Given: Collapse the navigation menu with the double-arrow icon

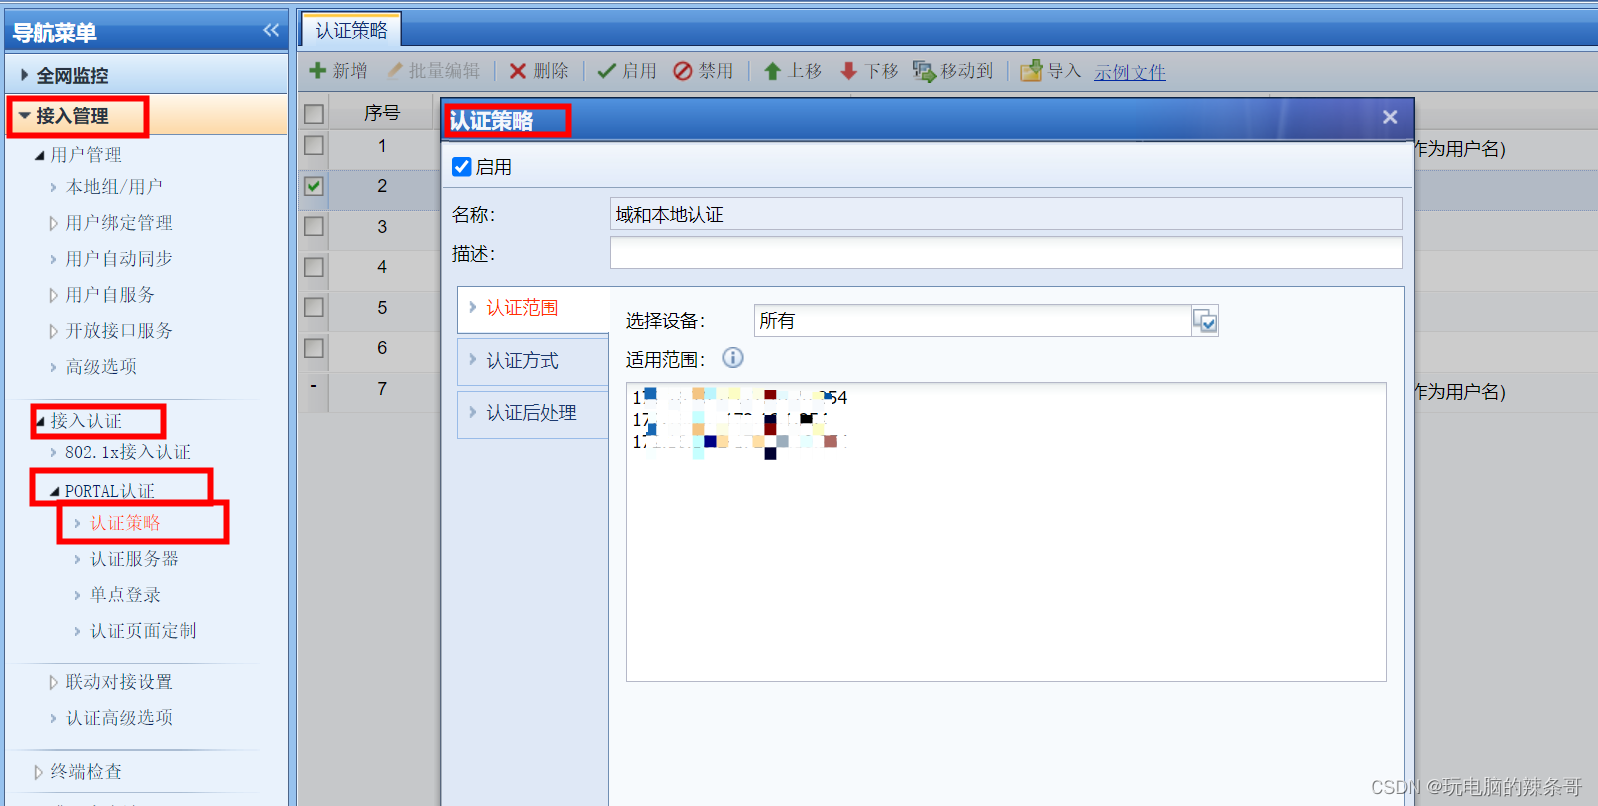Looking at the screenshot, I should click(271, 31).
